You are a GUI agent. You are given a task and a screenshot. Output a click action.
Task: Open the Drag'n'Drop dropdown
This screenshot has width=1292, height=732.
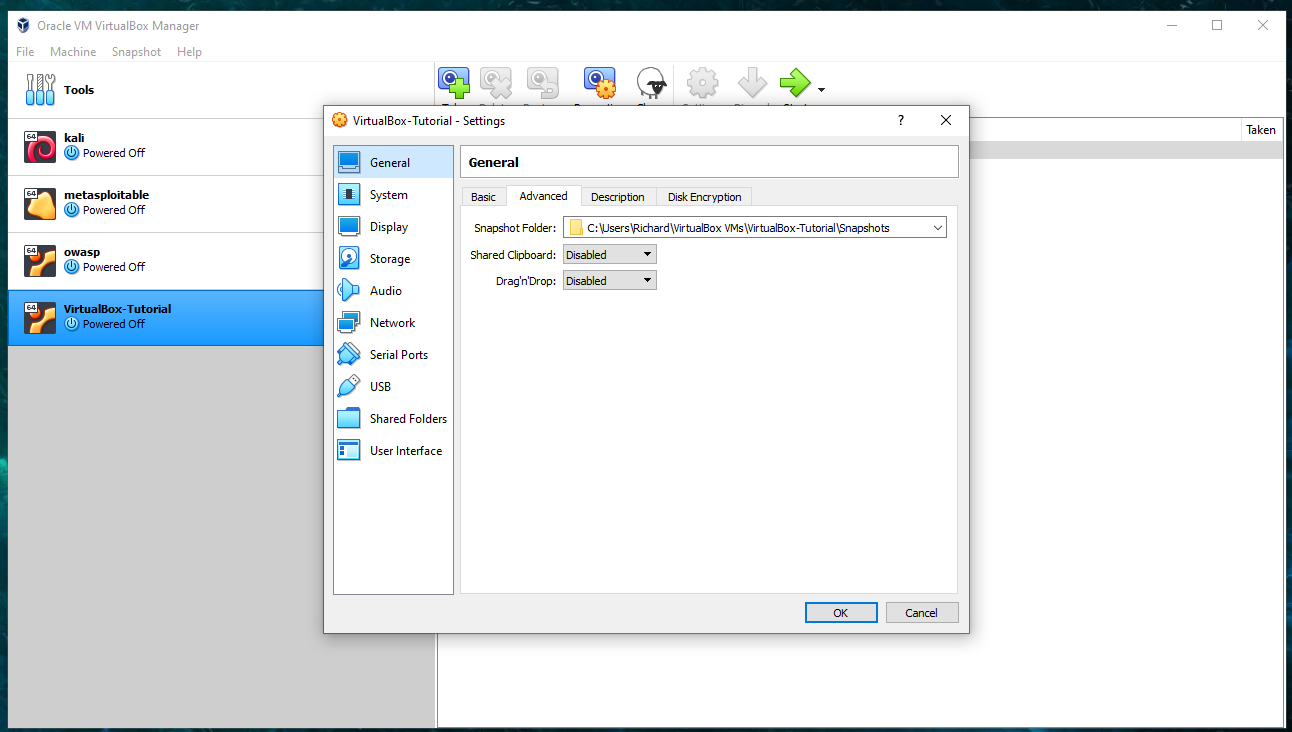[610, 281]
